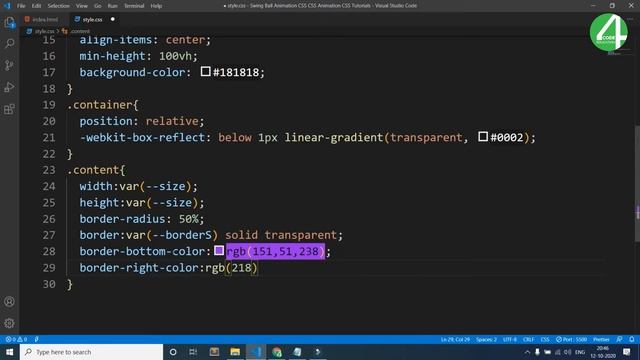Show hidden system tray icons
The height and width of the screenshot is (360, 640).
pos(527,352)
